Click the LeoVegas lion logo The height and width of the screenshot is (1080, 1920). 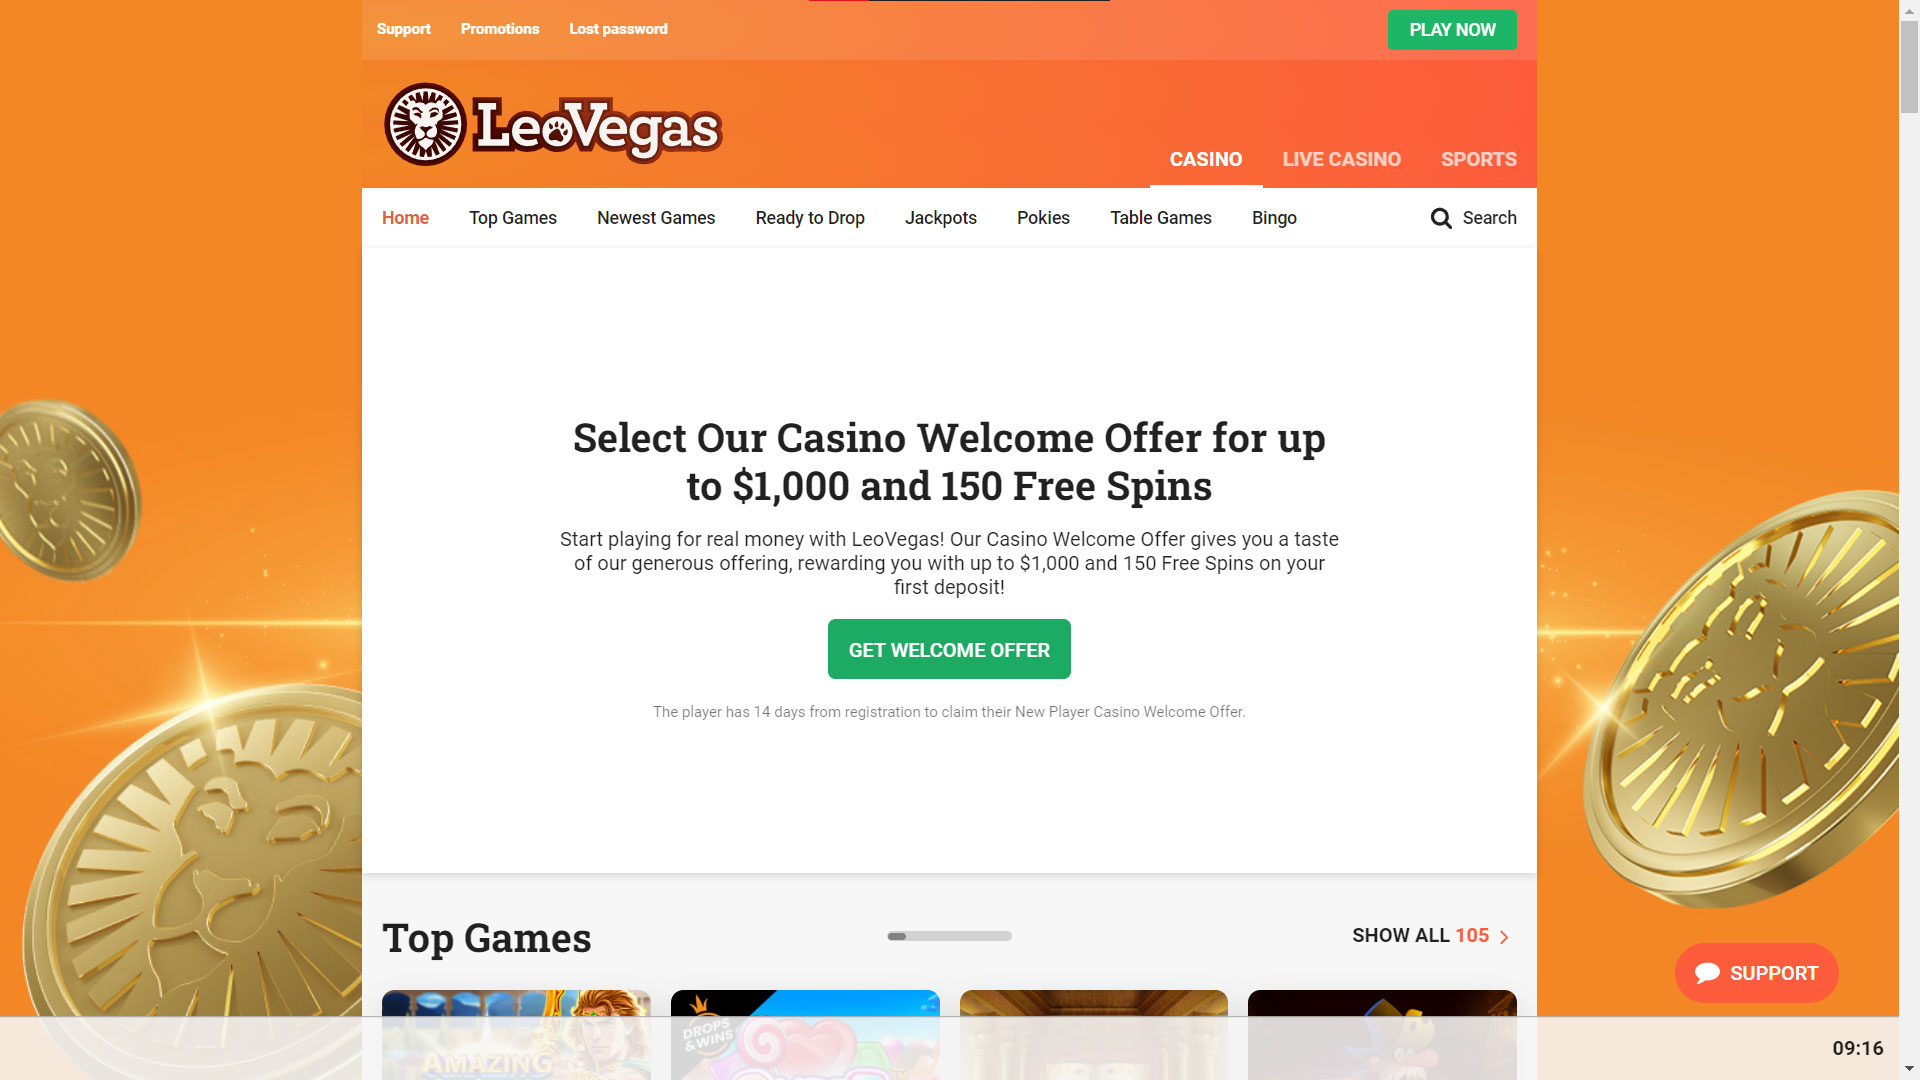click(425, 125)
